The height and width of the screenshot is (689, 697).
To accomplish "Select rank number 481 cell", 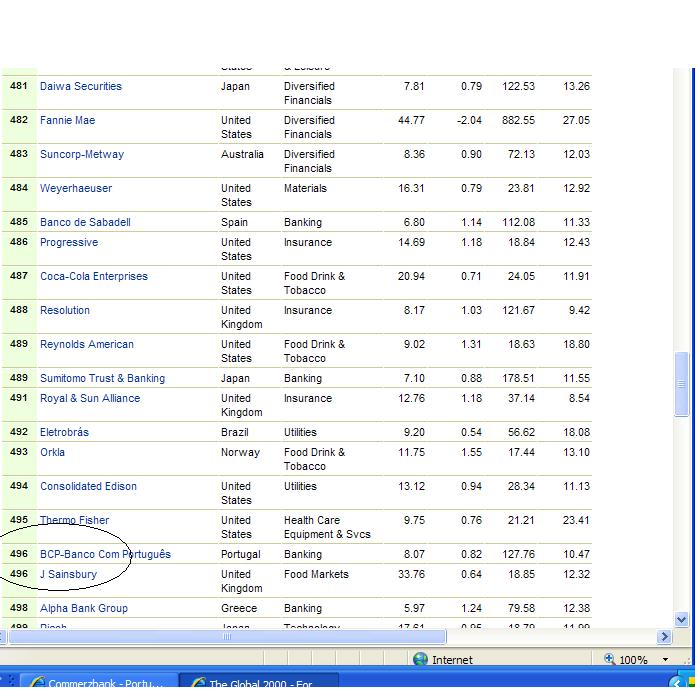I will [x=19, y=86].
